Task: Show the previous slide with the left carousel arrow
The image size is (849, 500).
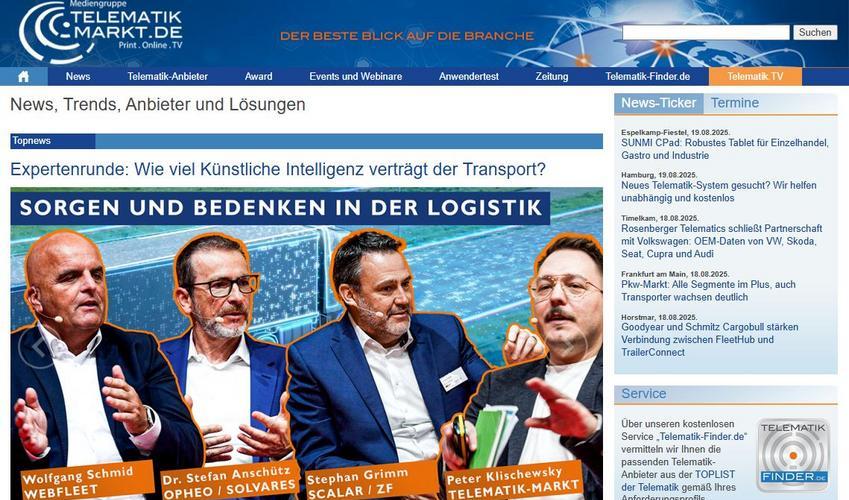Action: tap(36, 347)
